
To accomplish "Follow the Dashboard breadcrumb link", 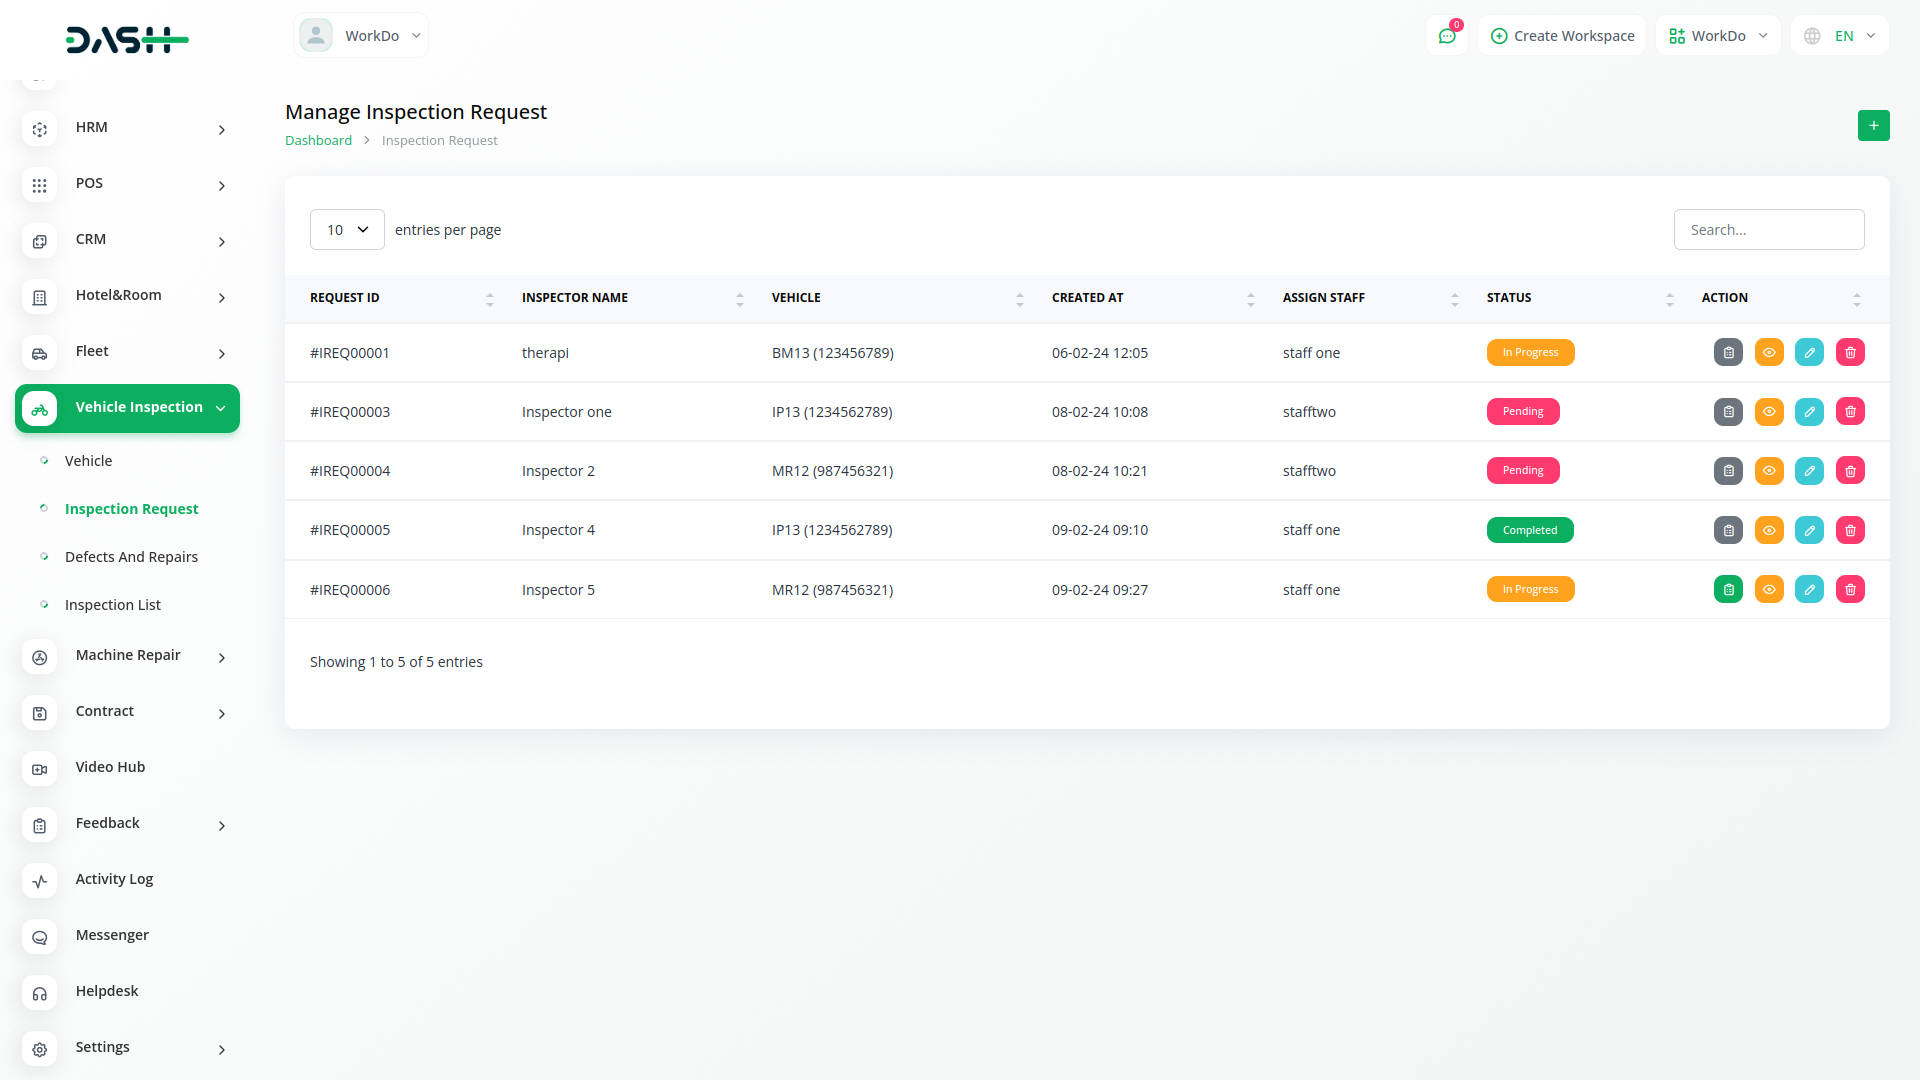I will click(318, 141).
